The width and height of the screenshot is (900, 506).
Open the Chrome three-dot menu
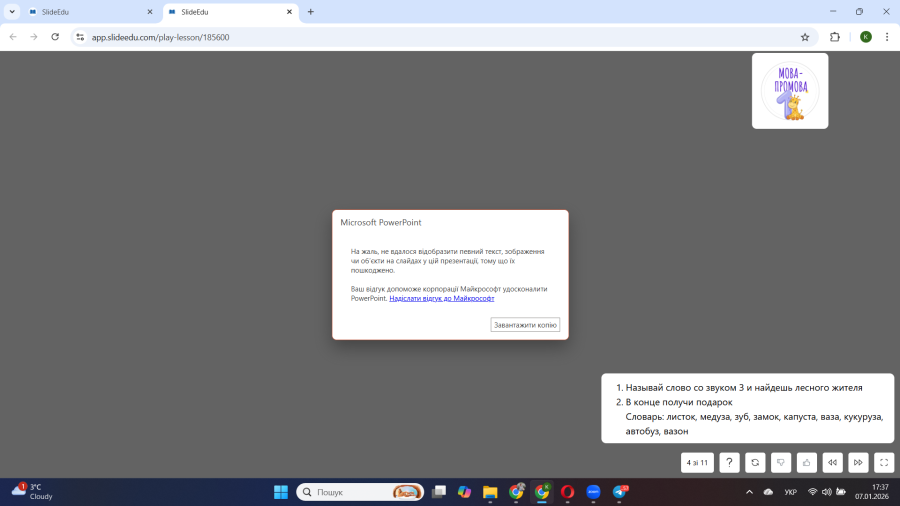[x=886, y=37]
